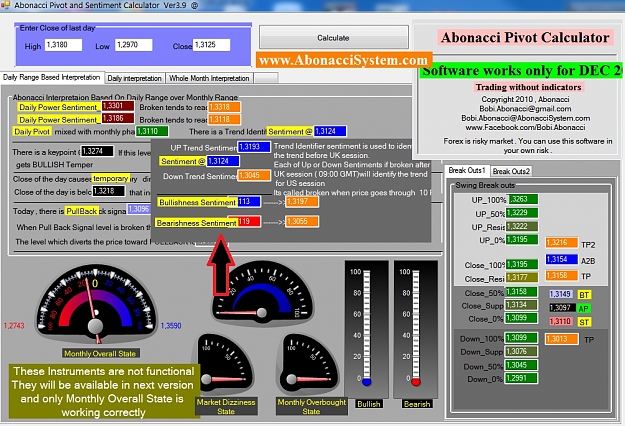This screenshot has width=625, height=426.
Task: Click the blue-arc speedometer gauge
Action: pos(263,293)
